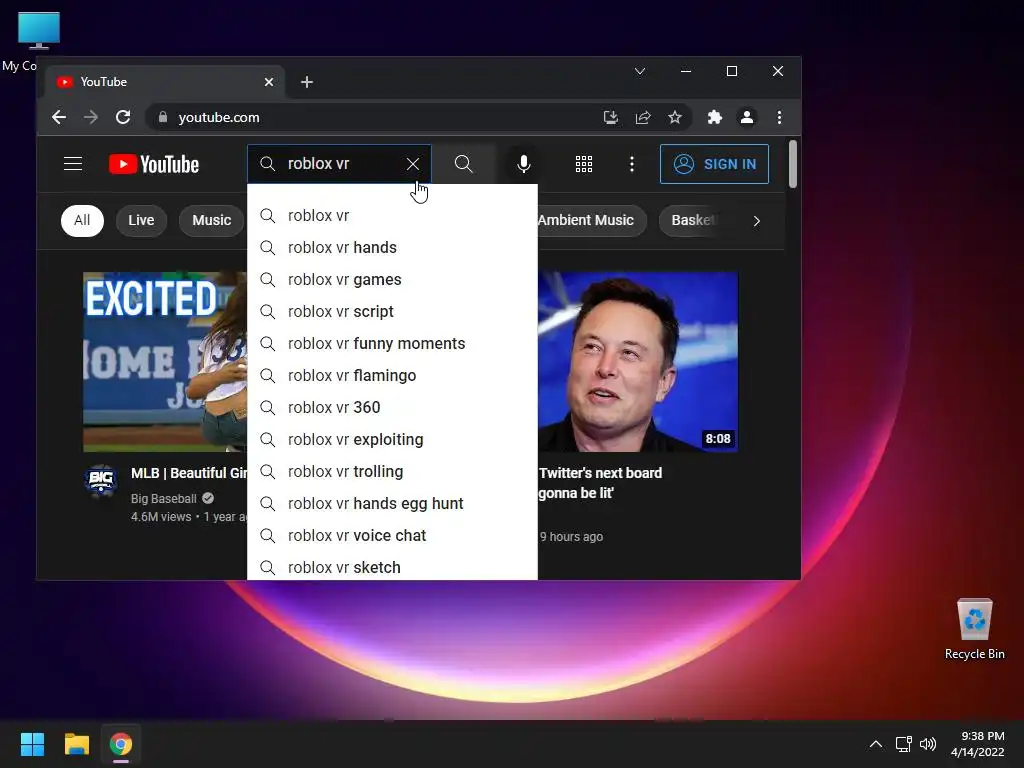Choose suggestion 'roblox vr sketch'

click(392, 566)
